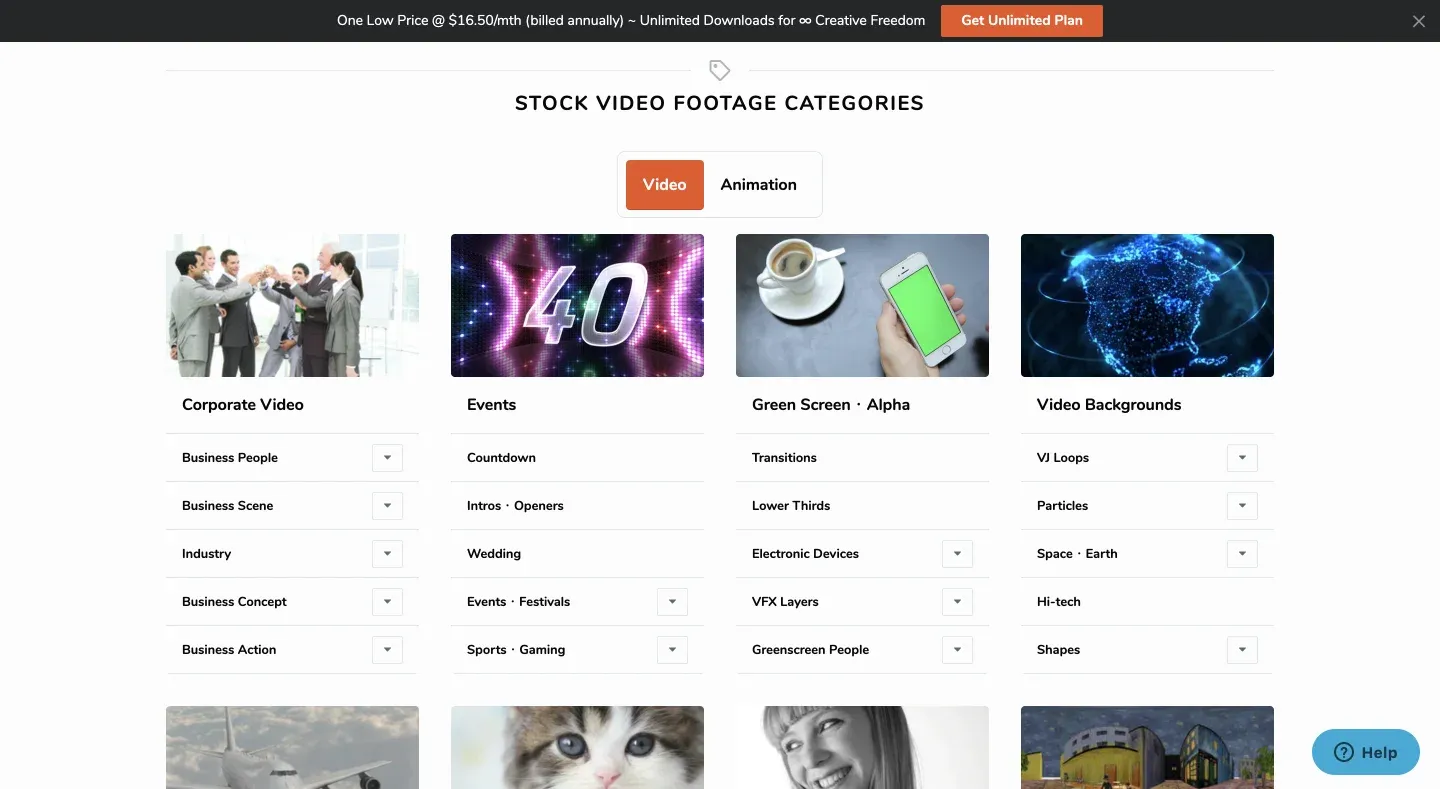Click the Get Unlimited Plan button
Viewport: 1440px width, 789px height.
1021,21
